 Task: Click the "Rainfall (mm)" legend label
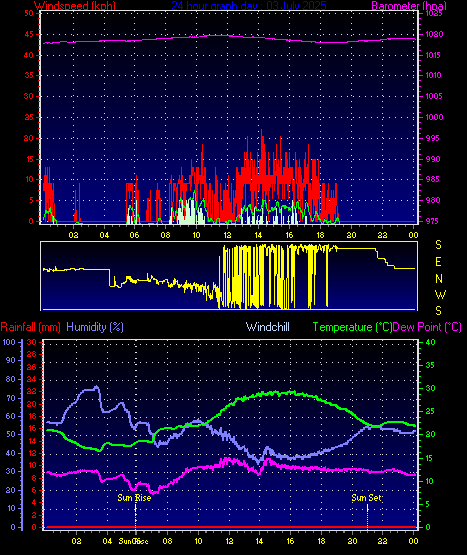click(x=30, y=327)
